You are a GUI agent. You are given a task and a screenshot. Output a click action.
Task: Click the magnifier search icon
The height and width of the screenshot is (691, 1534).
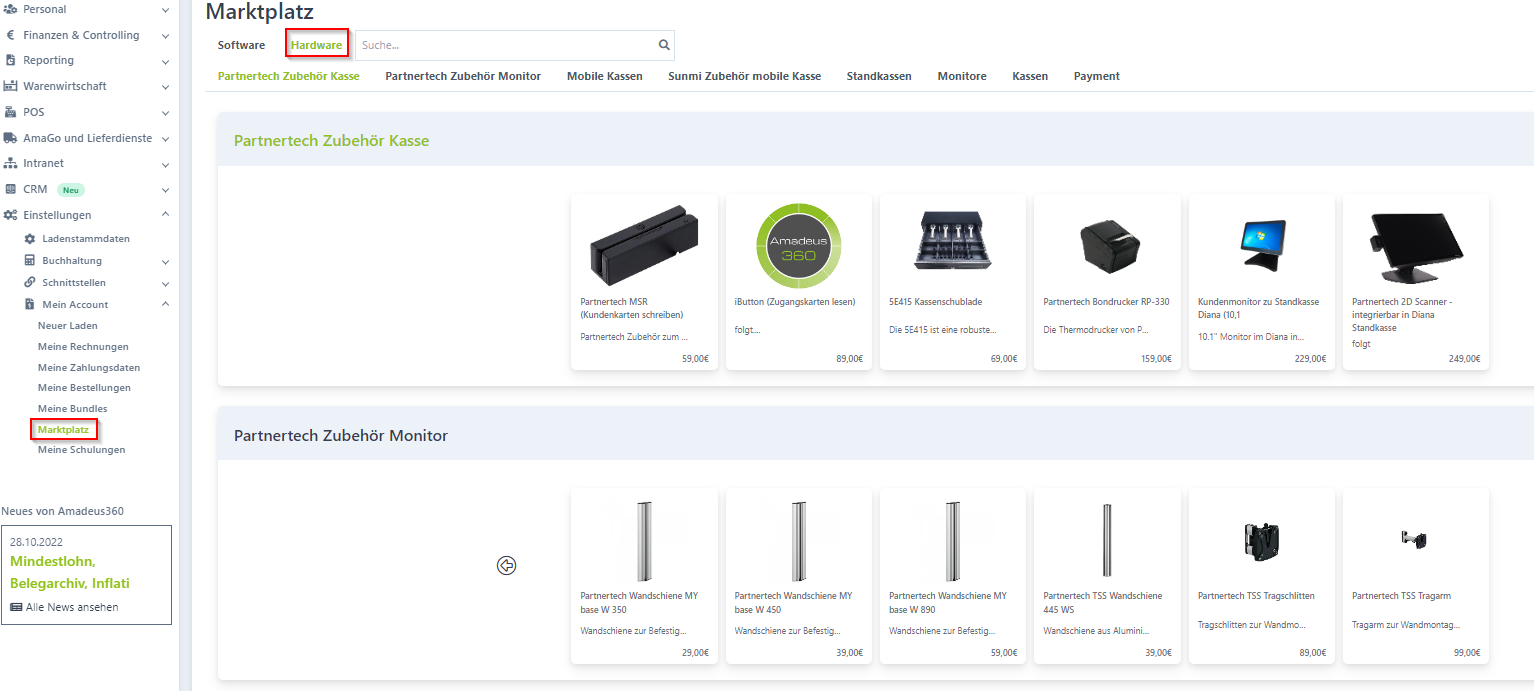[x=664, y=45]
